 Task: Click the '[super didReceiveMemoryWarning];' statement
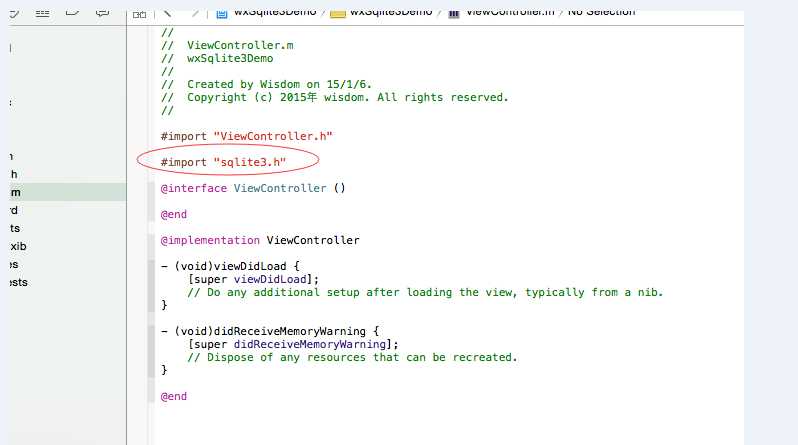(293, 345)
